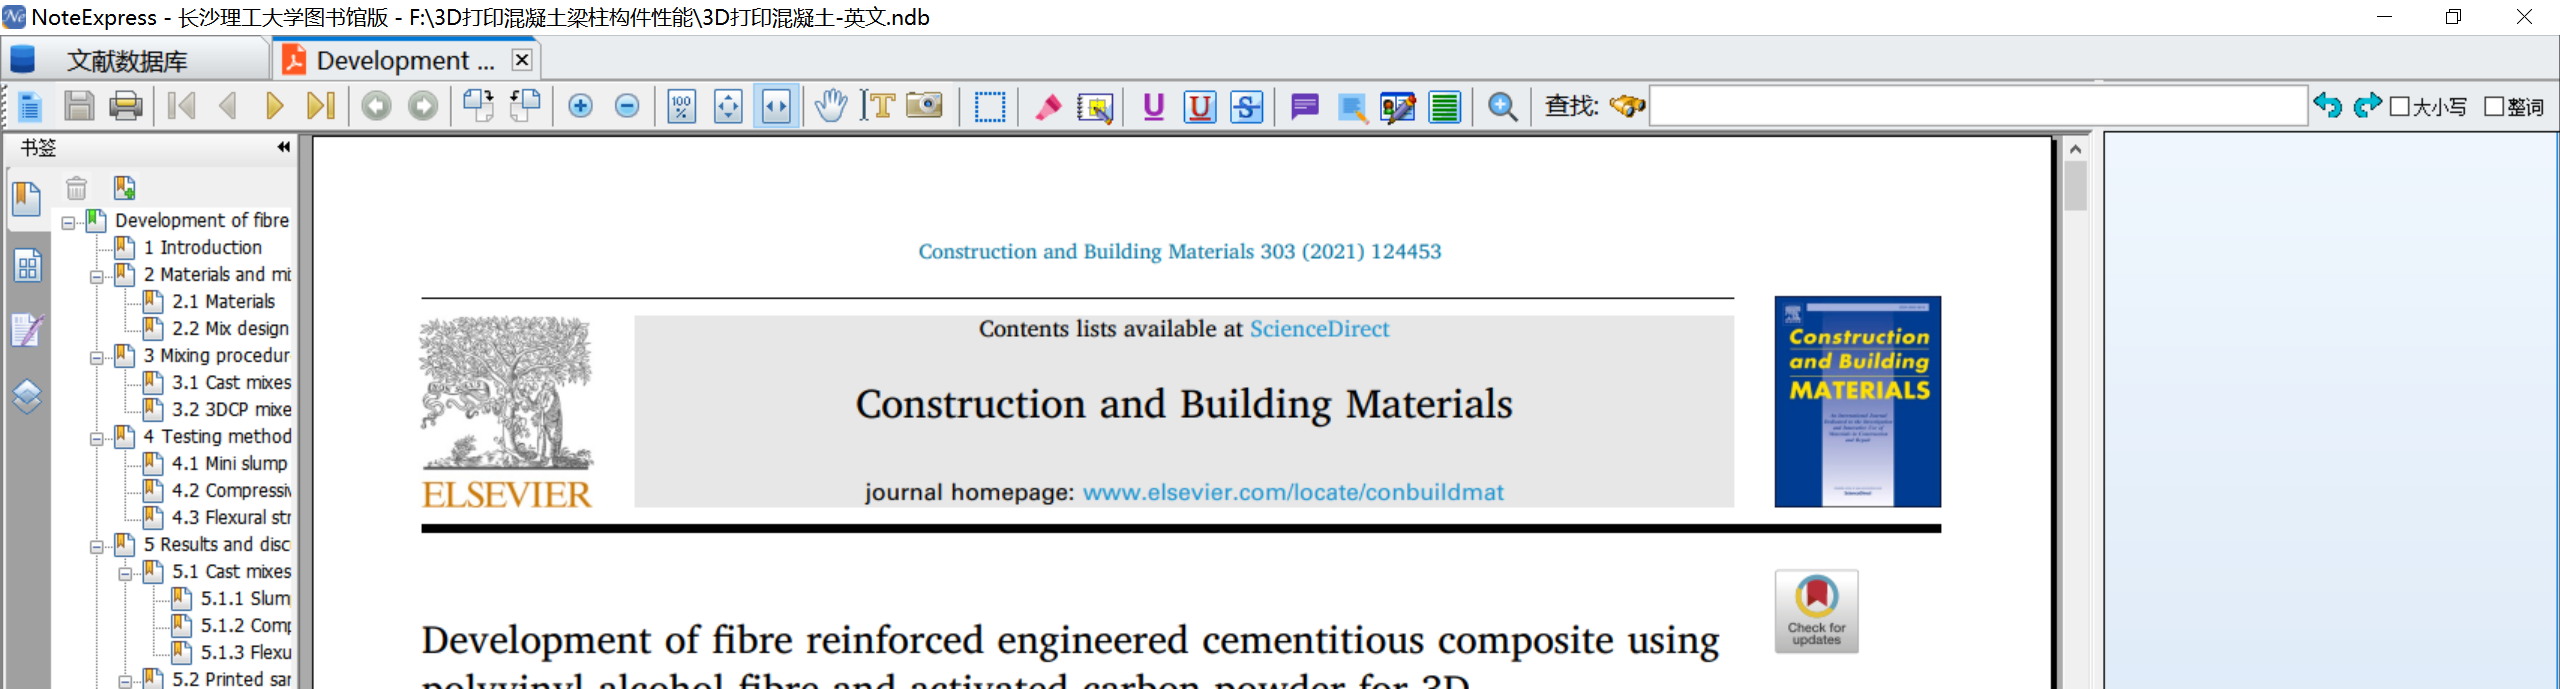The height and width of the screenshot is (689, 2560).
Task: Collapse the 'Development of fibre' root bookmark
Action: (68, 222)
